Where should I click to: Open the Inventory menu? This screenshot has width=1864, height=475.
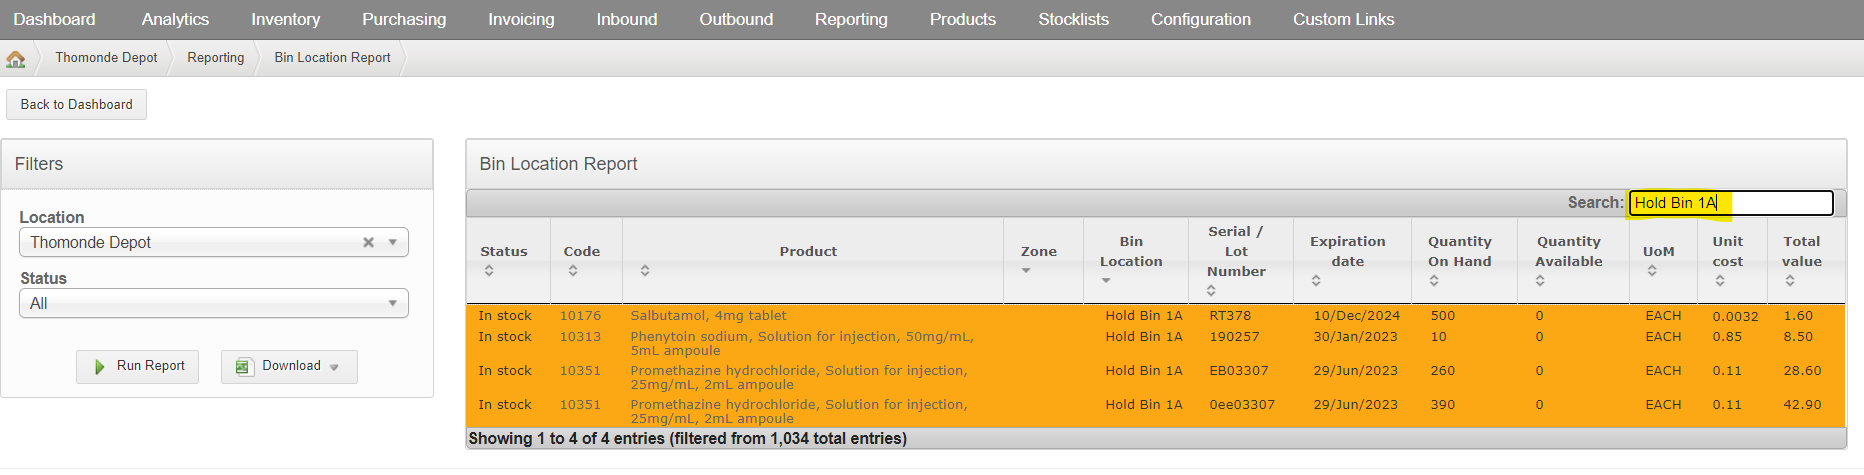285,19
